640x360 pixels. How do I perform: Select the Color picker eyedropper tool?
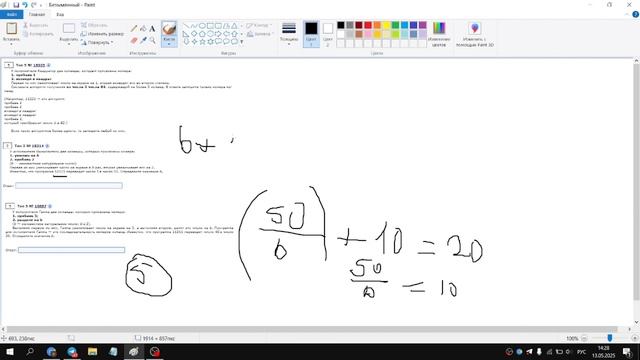click(143, 40)
